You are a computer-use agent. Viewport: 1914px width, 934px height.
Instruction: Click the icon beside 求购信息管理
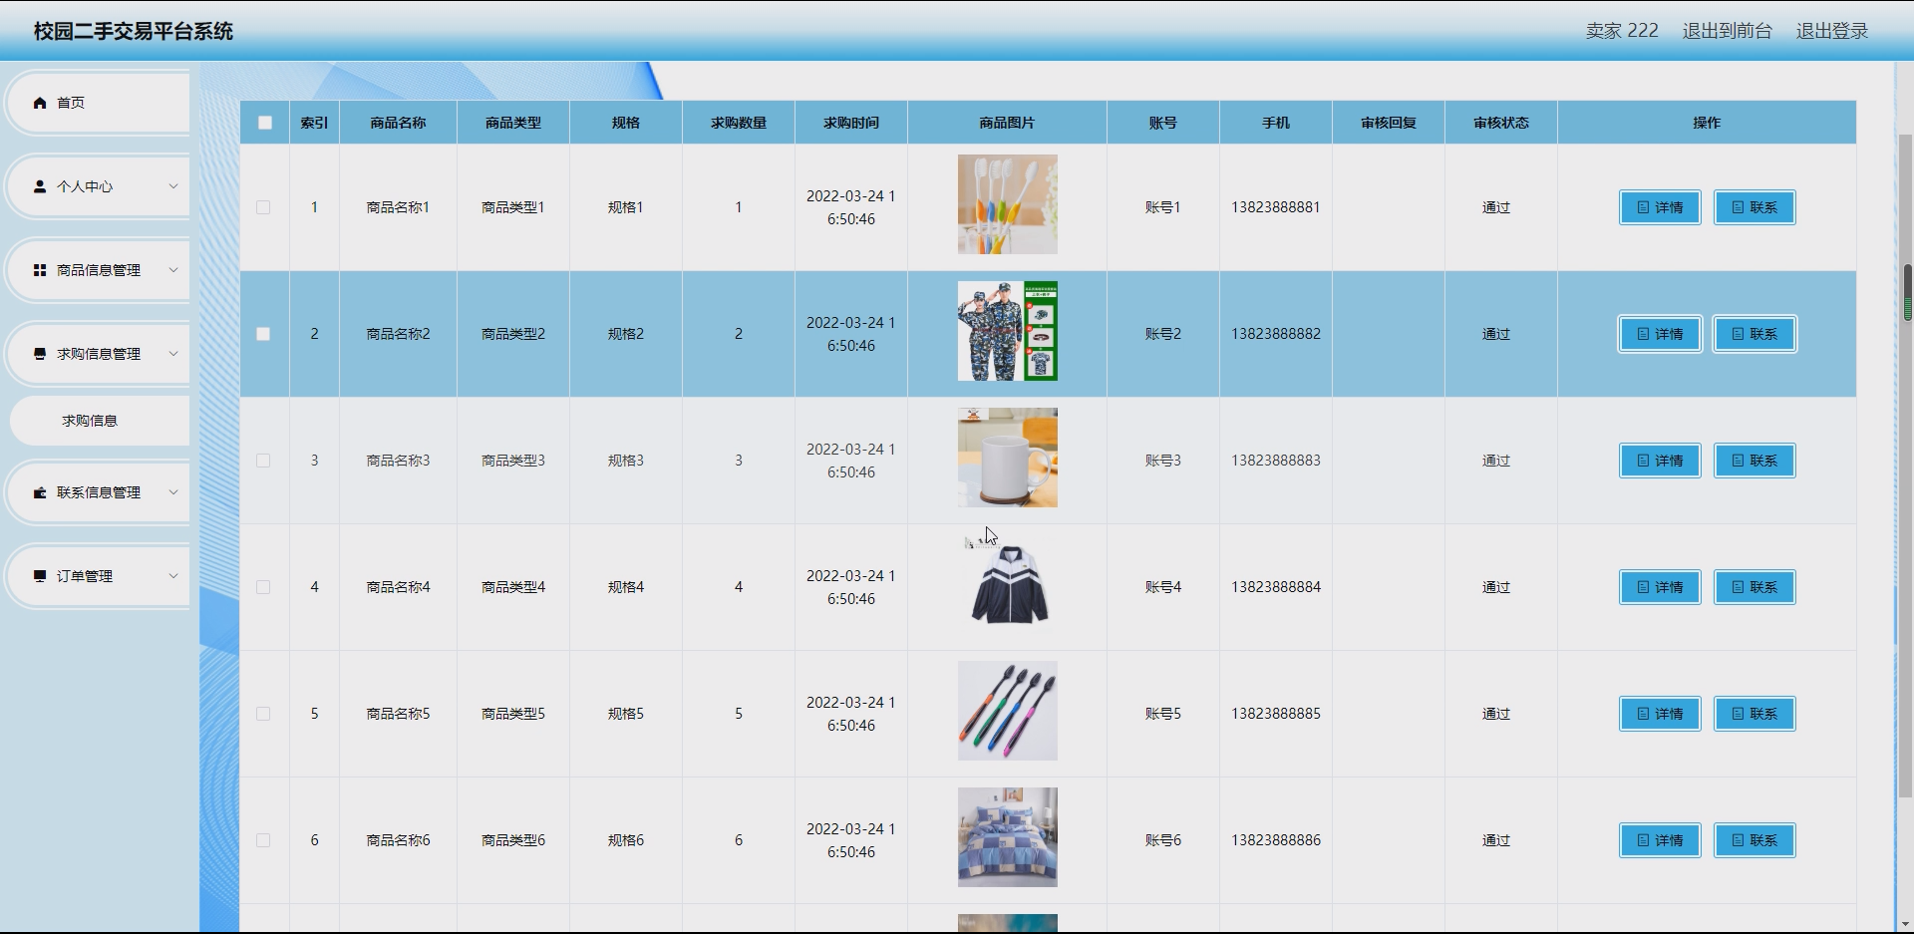tap(40, 354)
